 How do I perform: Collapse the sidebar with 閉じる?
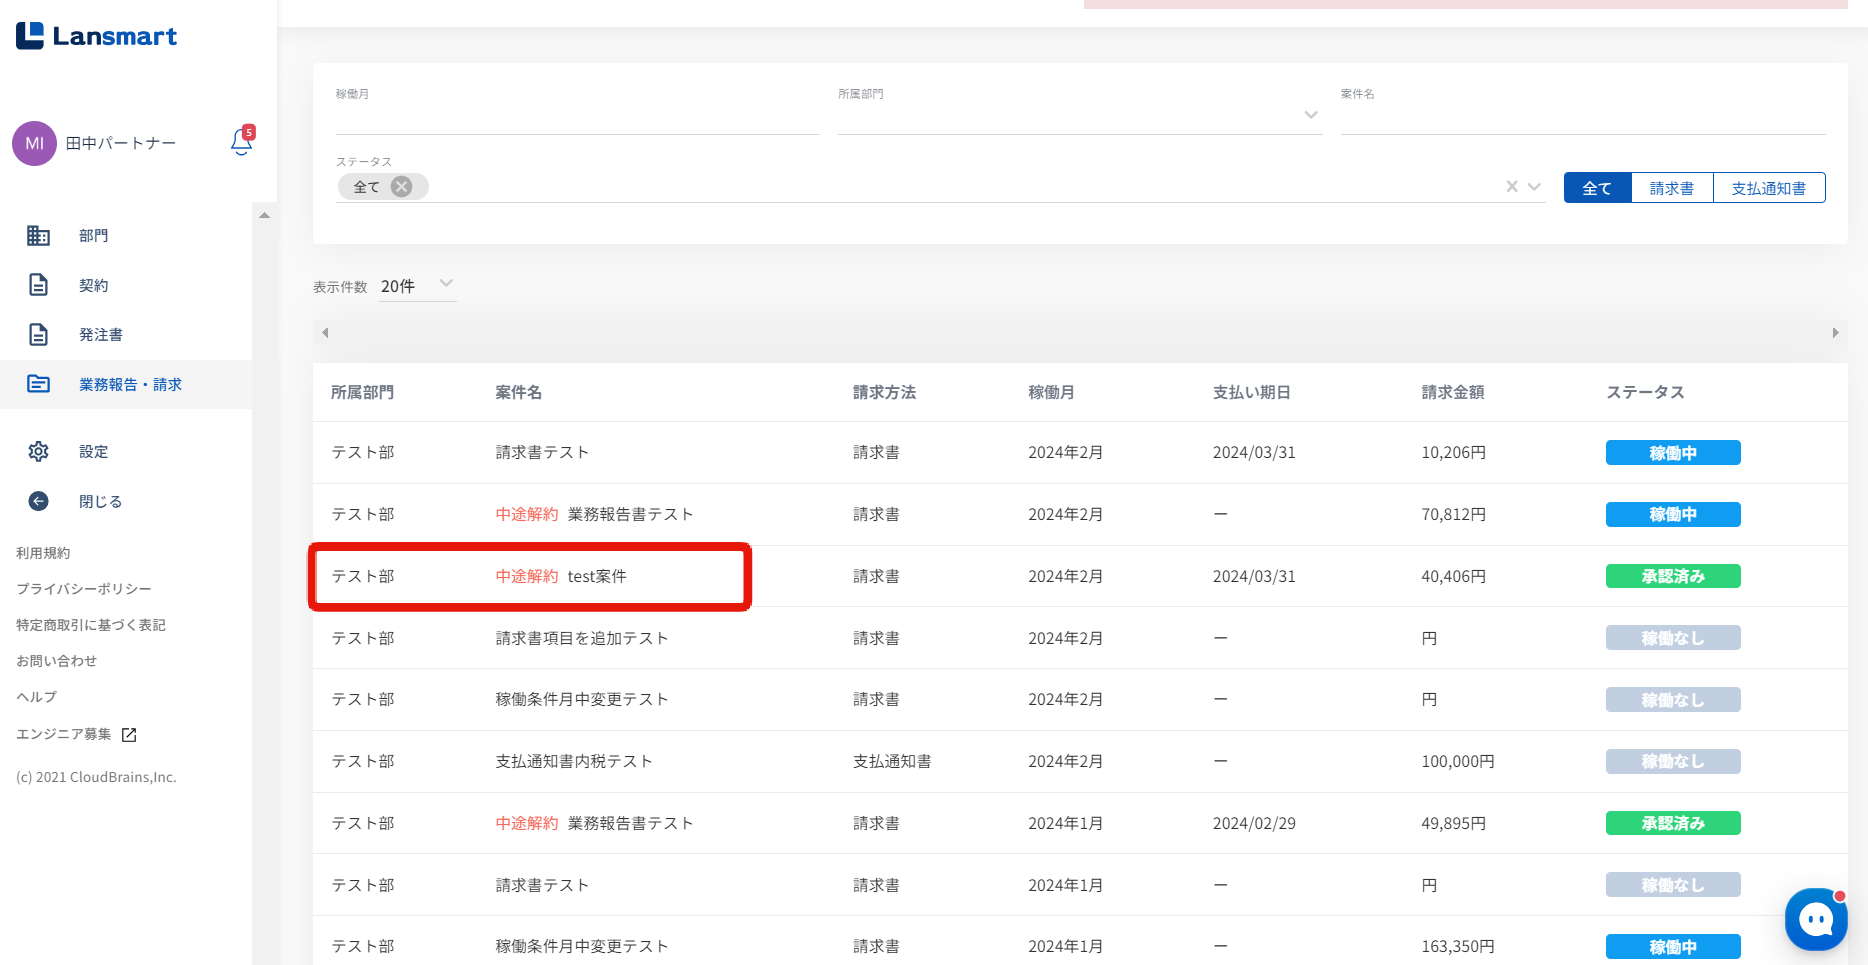[126, 501]
